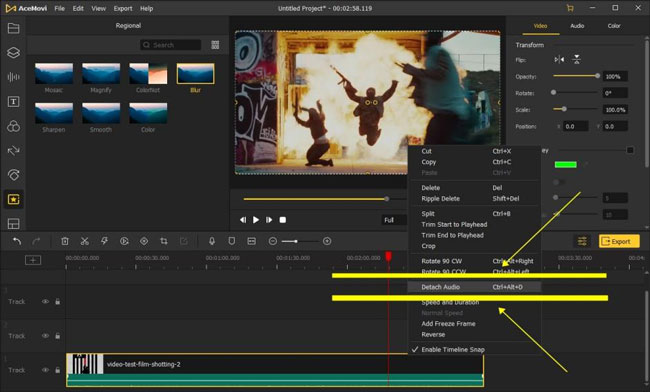Open the Edit menu

(x=78, y=8)
